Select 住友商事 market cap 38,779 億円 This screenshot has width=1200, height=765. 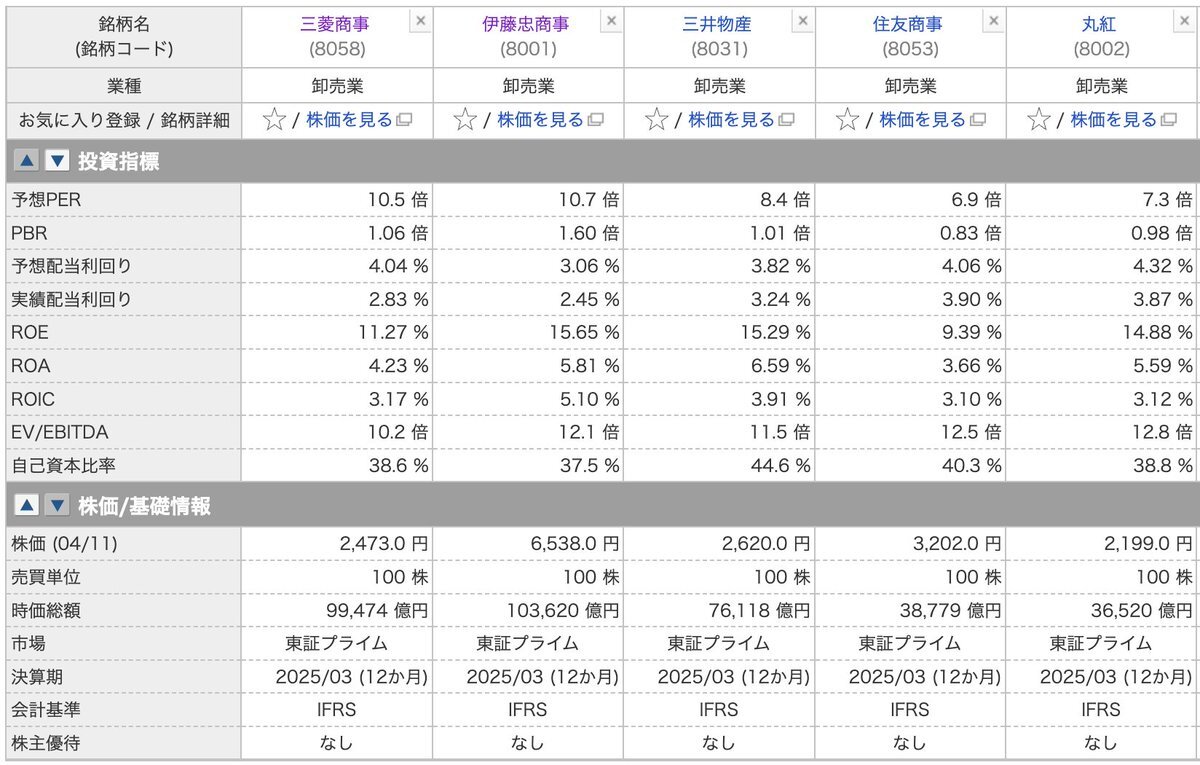pos(951,610)
